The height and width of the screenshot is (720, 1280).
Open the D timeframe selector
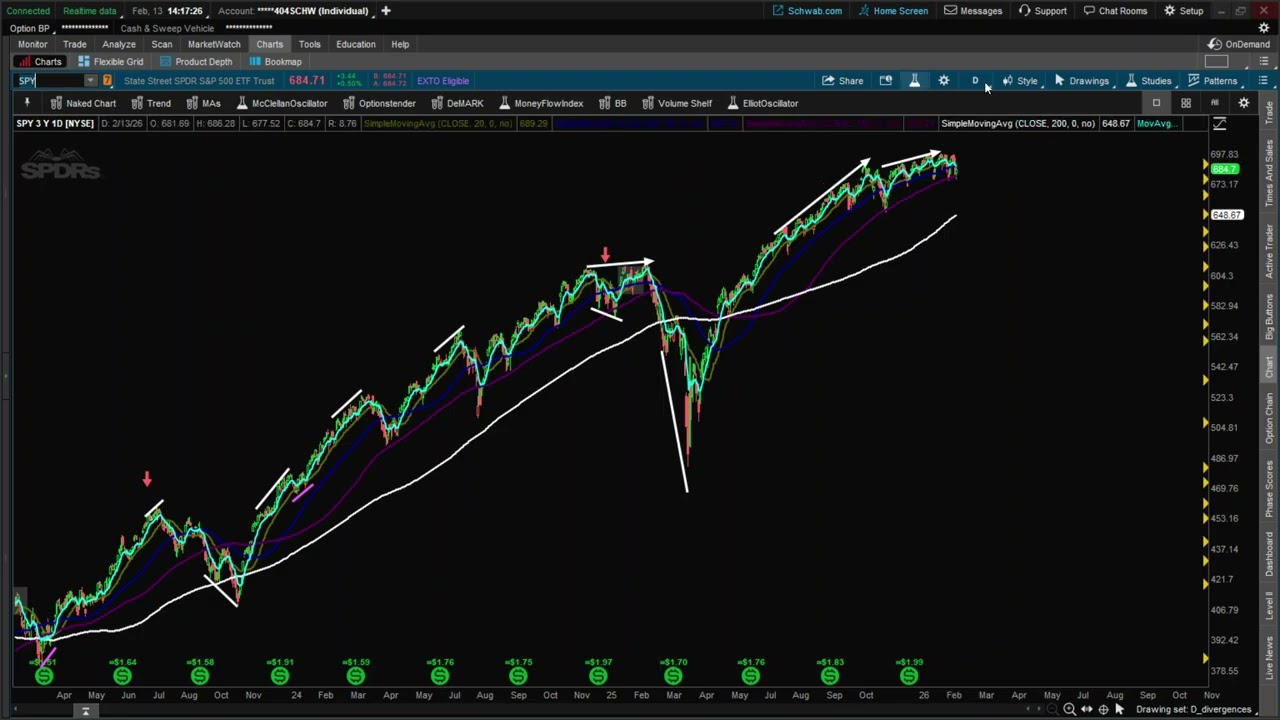pyautogui.click(x=975, y=81)
